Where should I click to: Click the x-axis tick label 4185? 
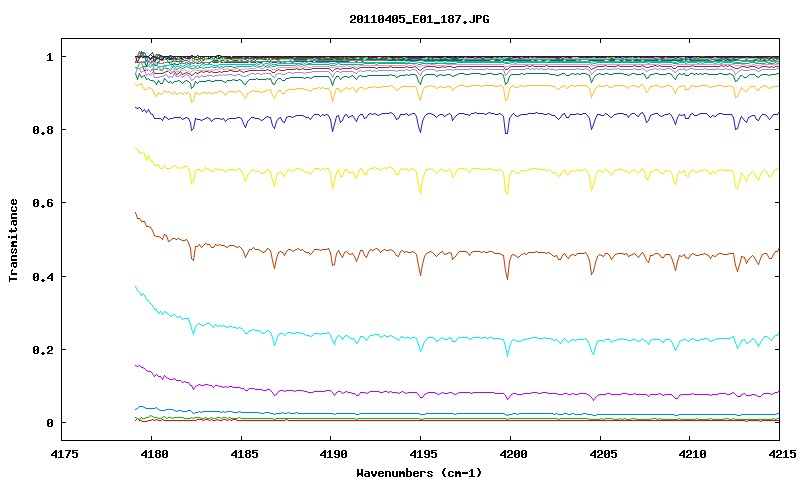pyautogui.click(x=242, y=453)
